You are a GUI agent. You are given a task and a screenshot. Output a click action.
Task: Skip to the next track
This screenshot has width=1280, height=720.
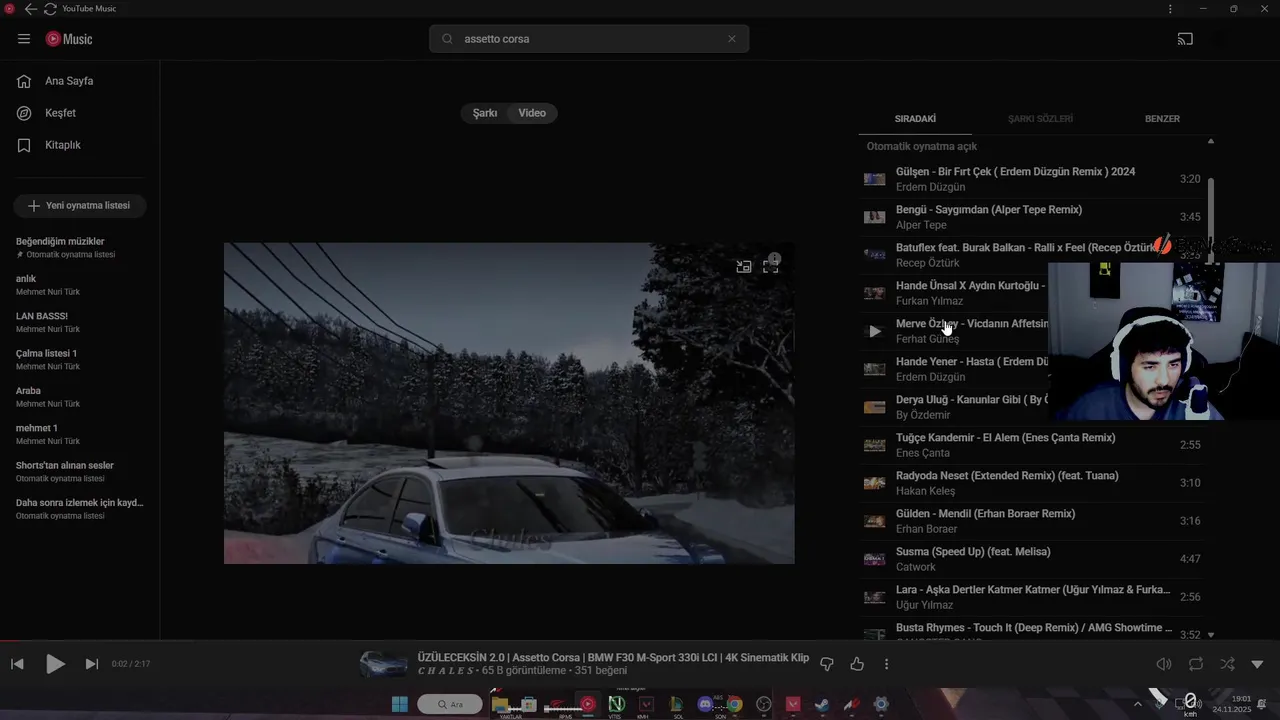coord(92,664)
